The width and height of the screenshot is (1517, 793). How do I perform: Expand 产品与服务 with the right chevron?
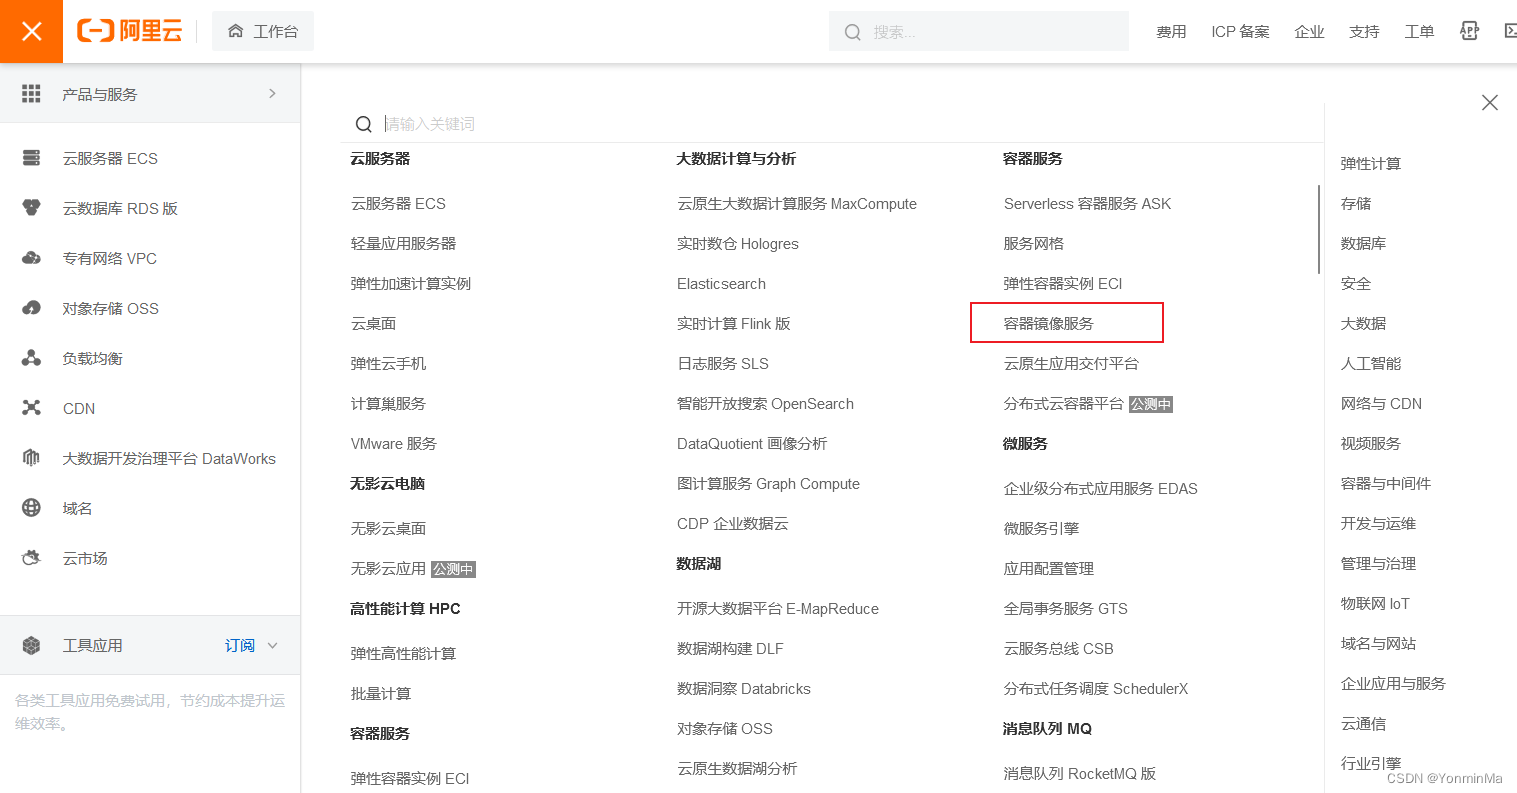coord(272,93)
